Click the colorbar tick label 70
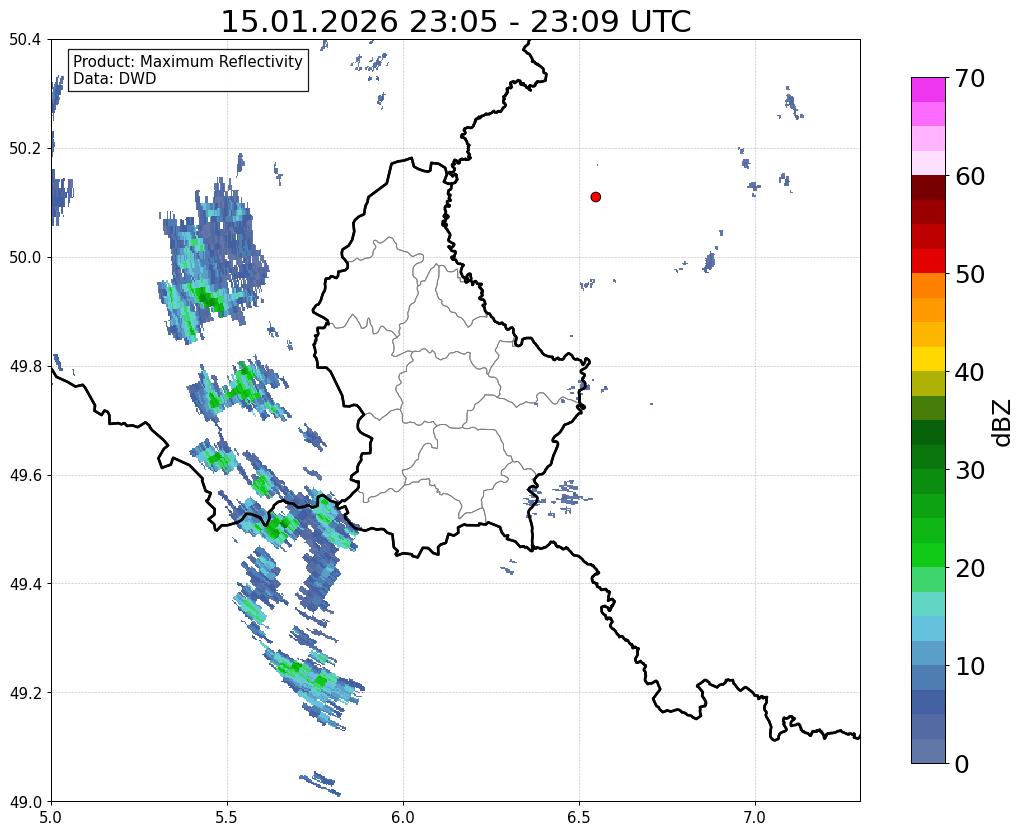The image size is (1023, 834). pos(970,78)
